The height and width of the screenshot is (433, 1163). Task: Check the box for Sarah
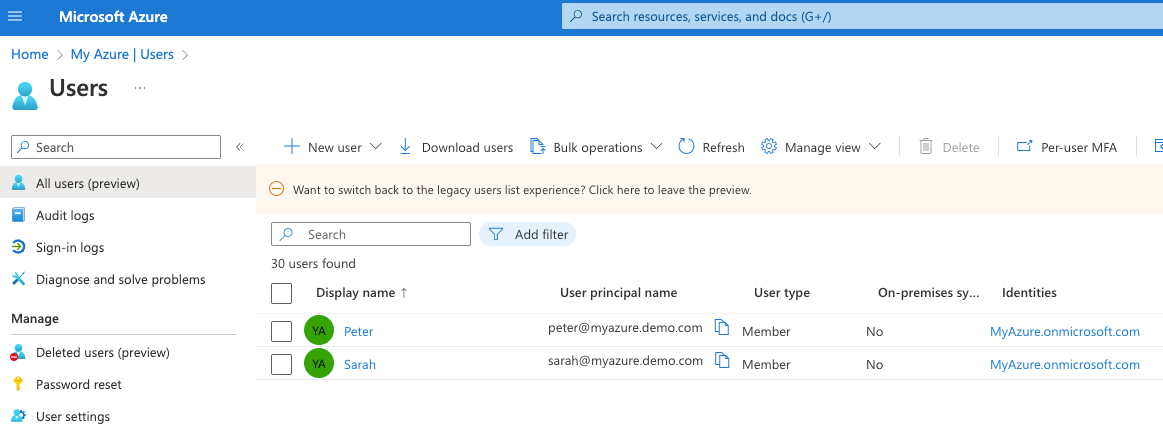tap(282, 365)
